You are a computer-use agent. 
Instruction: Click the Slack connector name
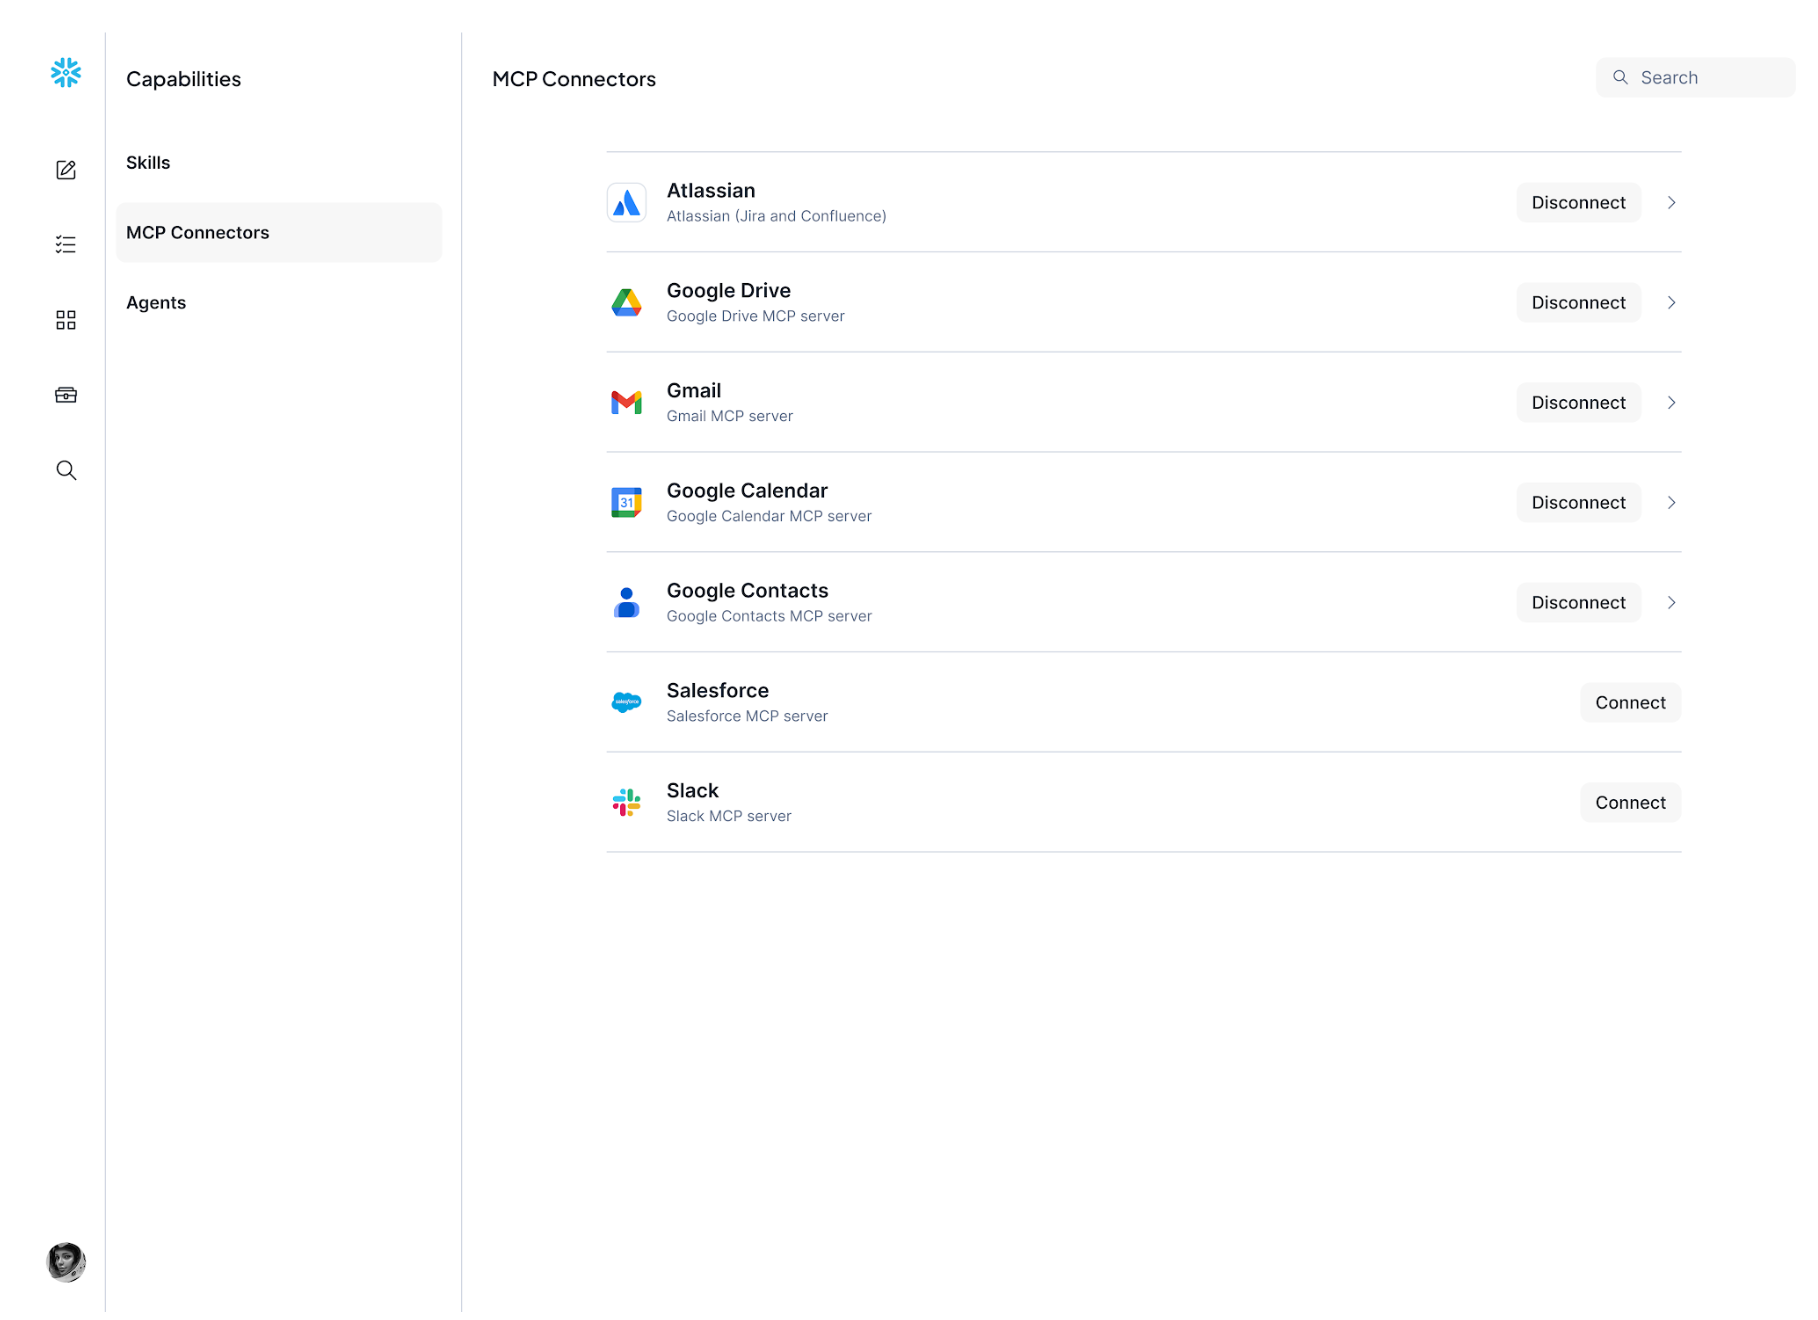[693, 791]
